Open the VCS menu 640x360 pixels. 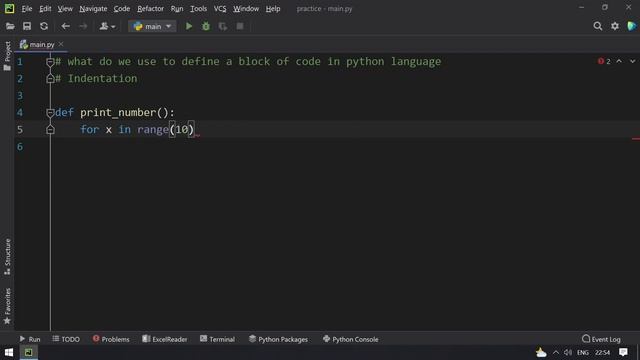point(220,9)
